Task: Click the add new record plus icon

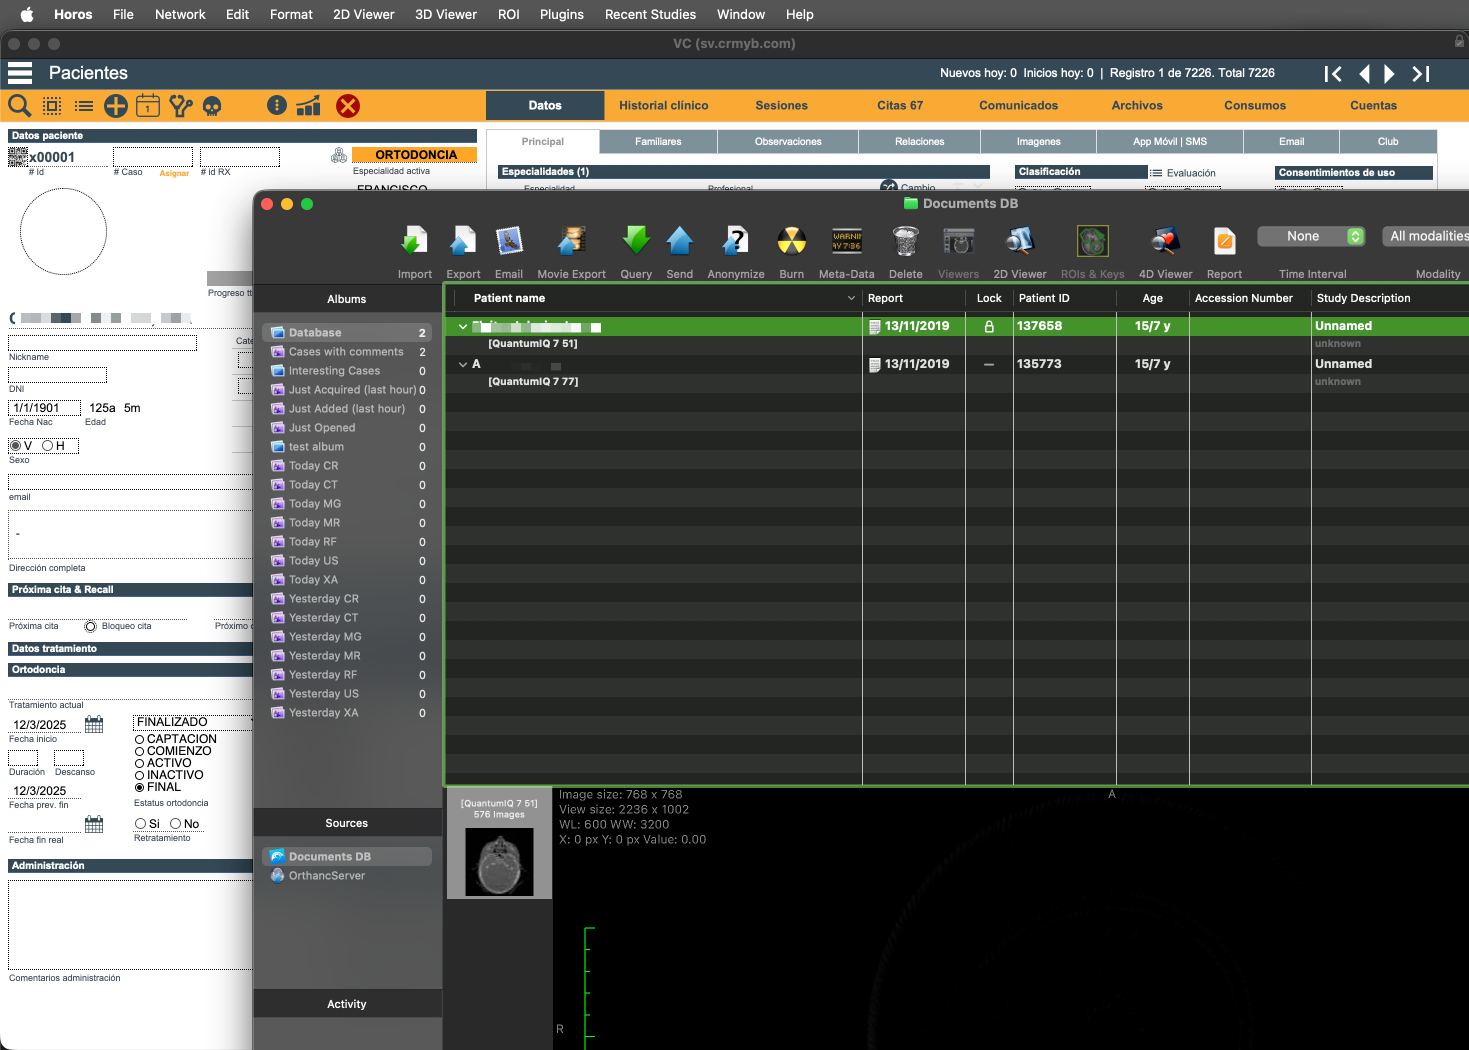Action: [116, 105]
